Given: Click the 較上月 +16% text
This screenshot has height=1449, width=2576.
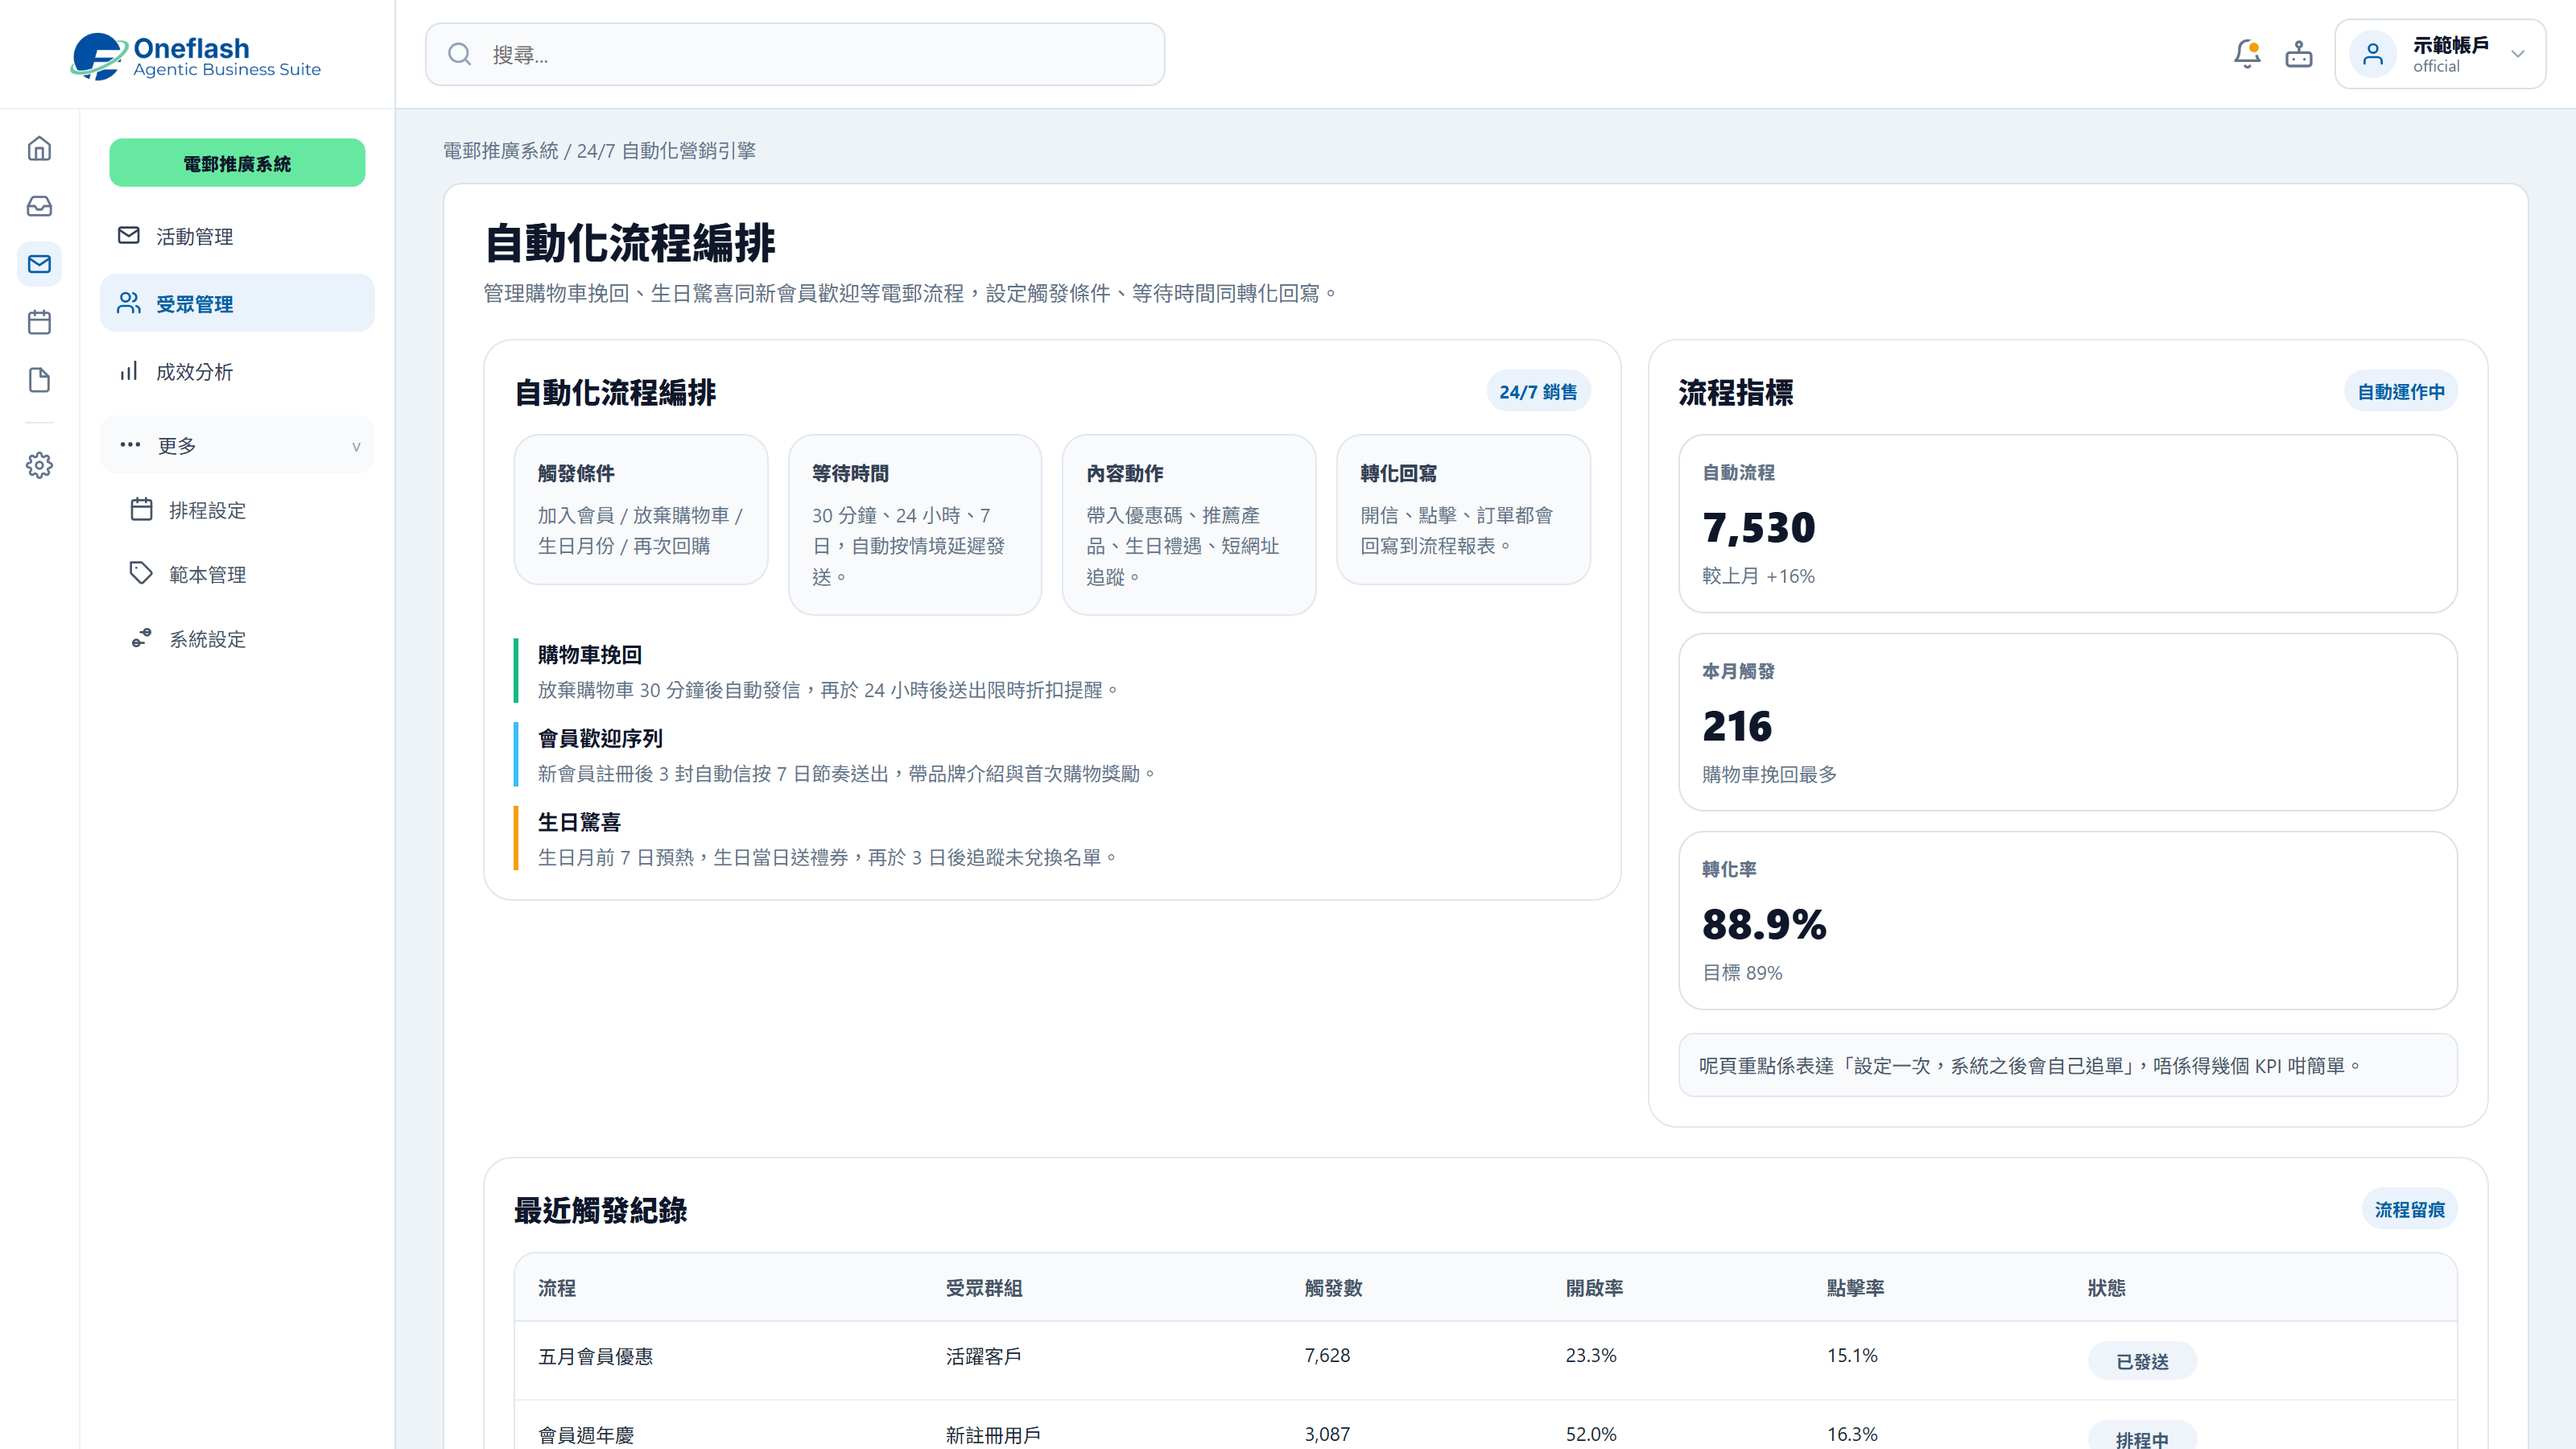Looking at the screenshot, I should coord(1758,576).
